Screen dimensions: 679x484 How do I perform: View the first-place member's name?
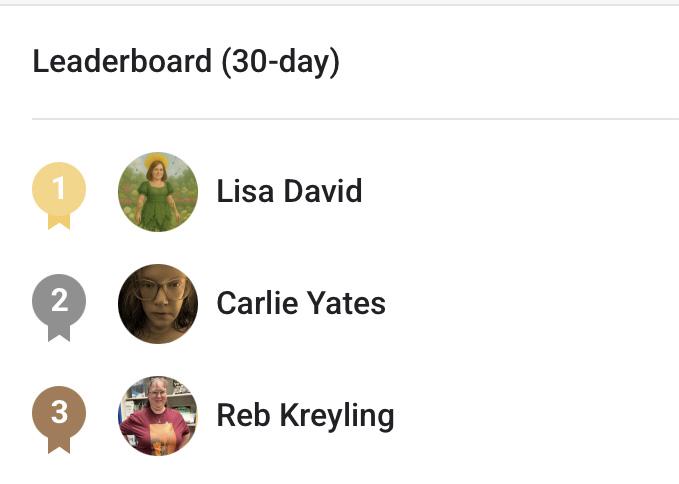pos(289,191)
